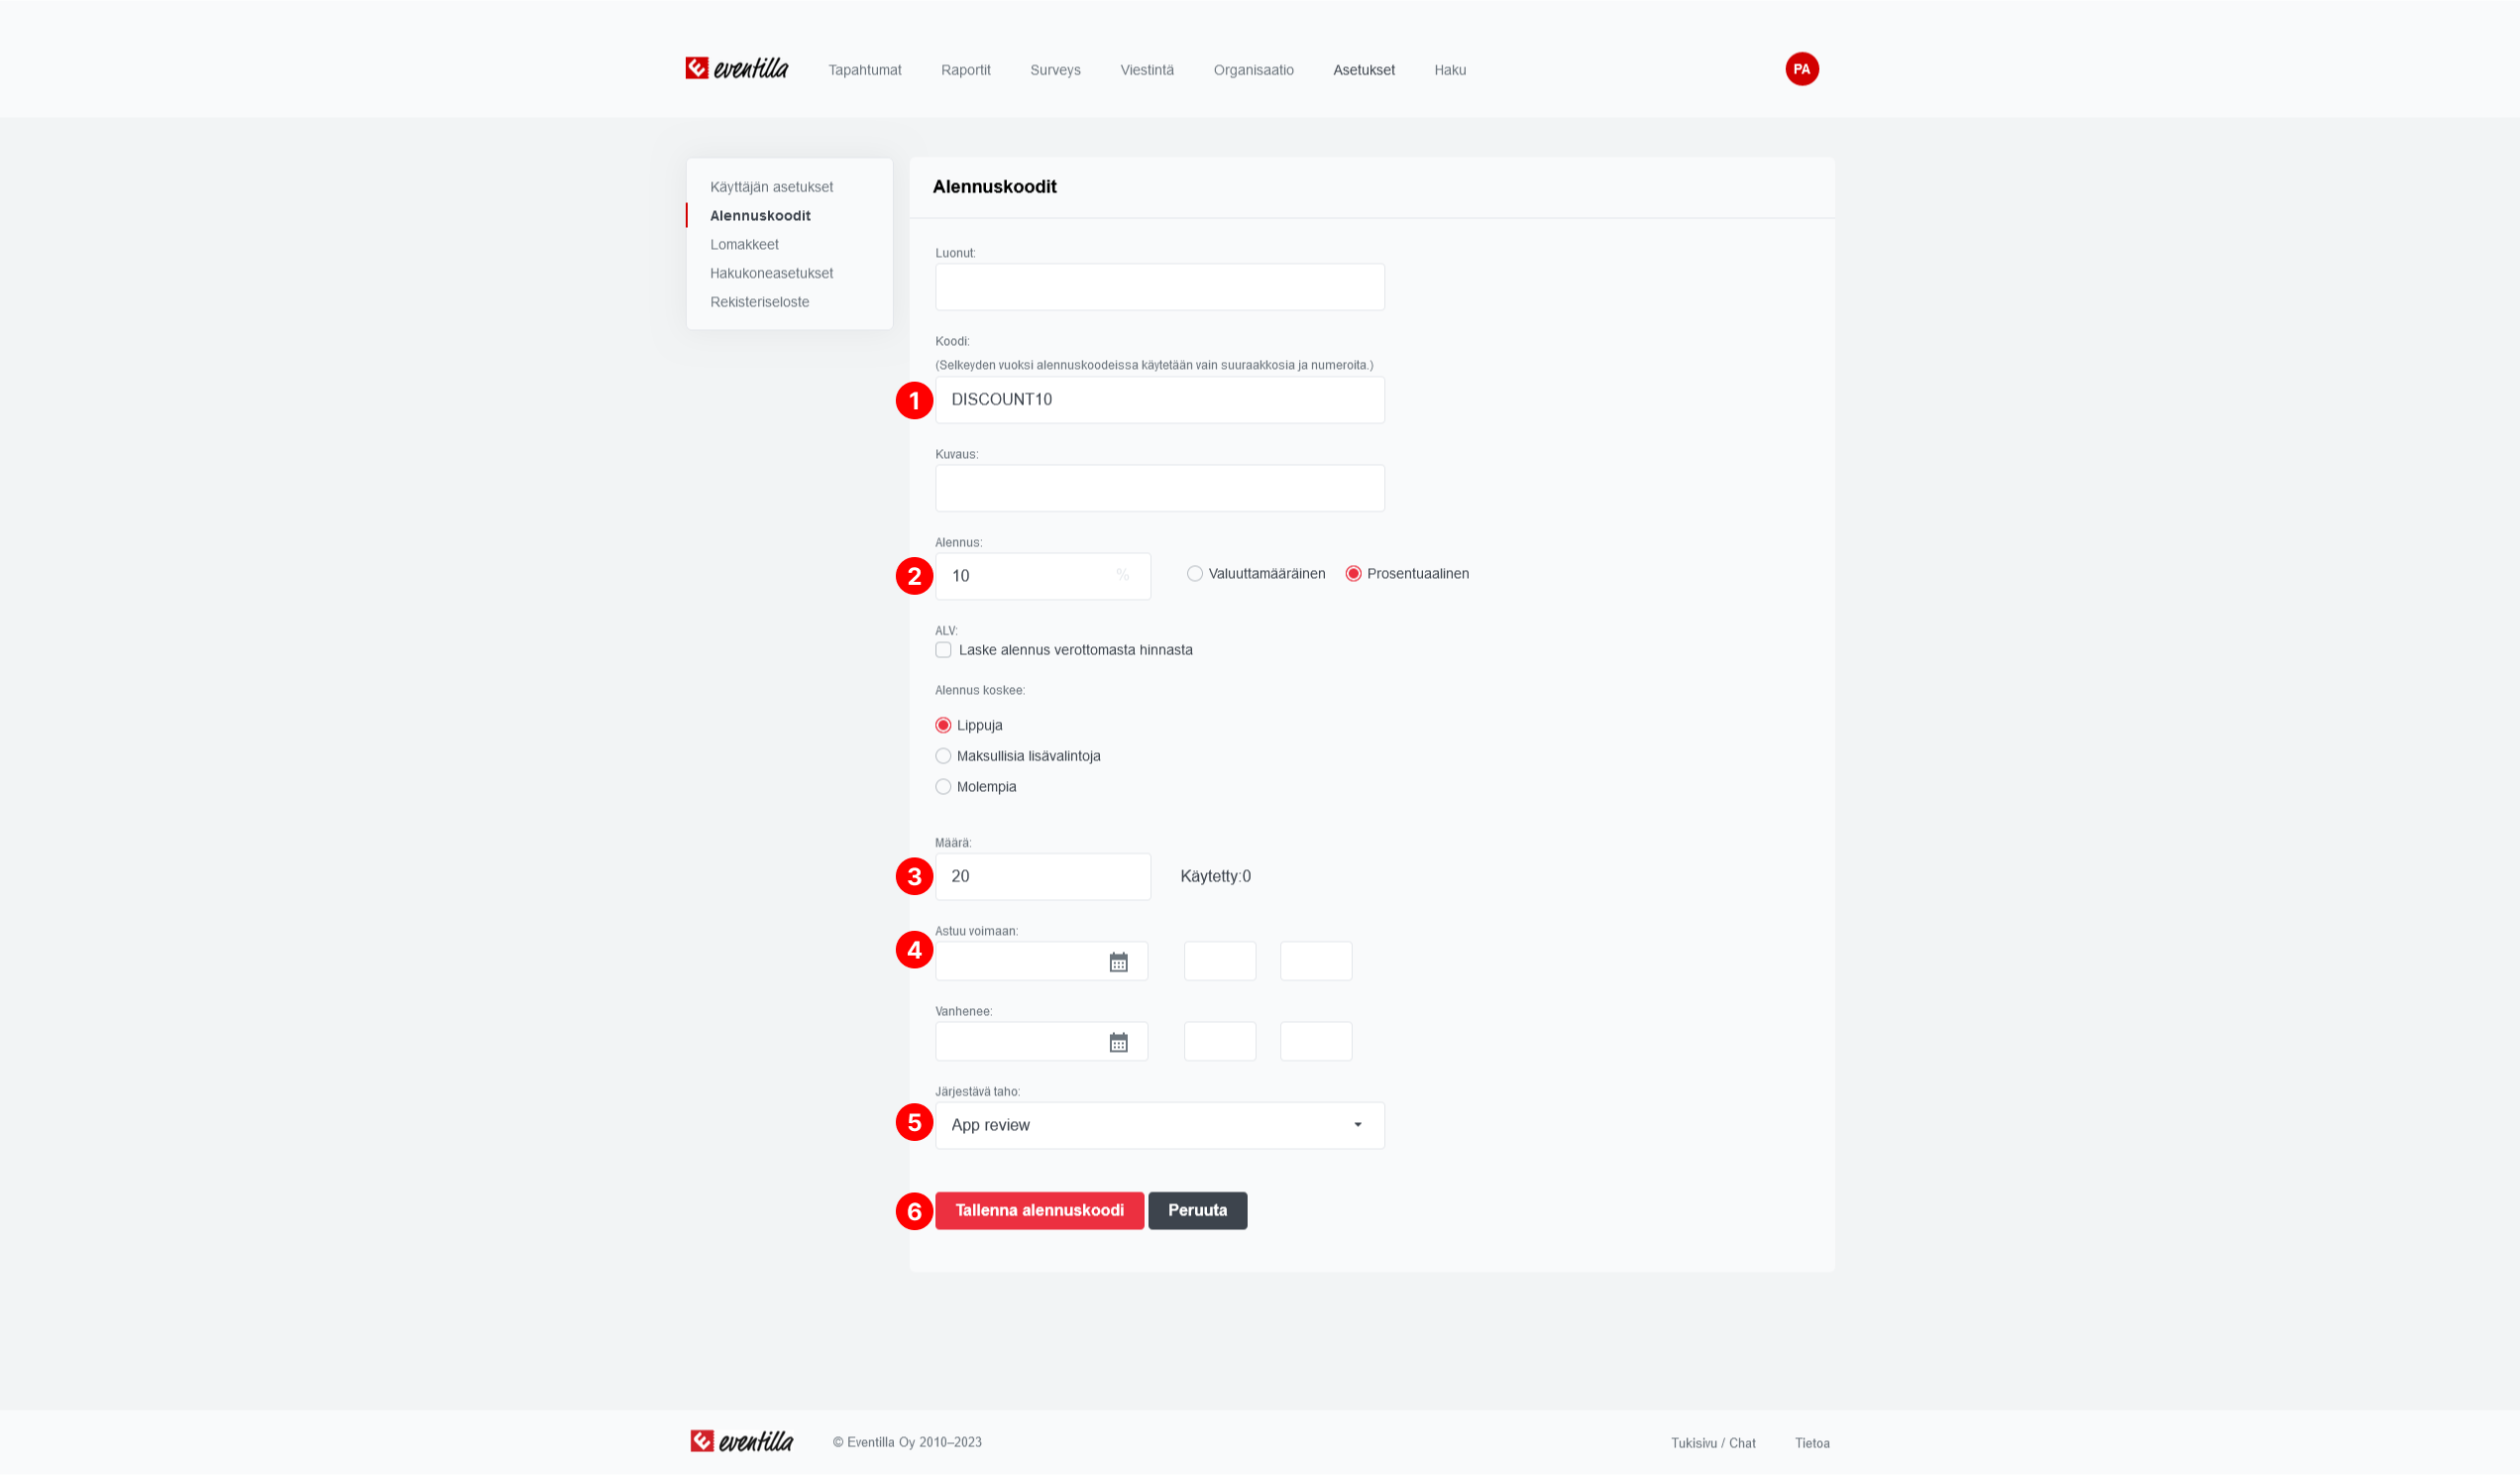Click the Tallenna alennuskoodi button

pyautogui.click(x=1039, y=1210)
